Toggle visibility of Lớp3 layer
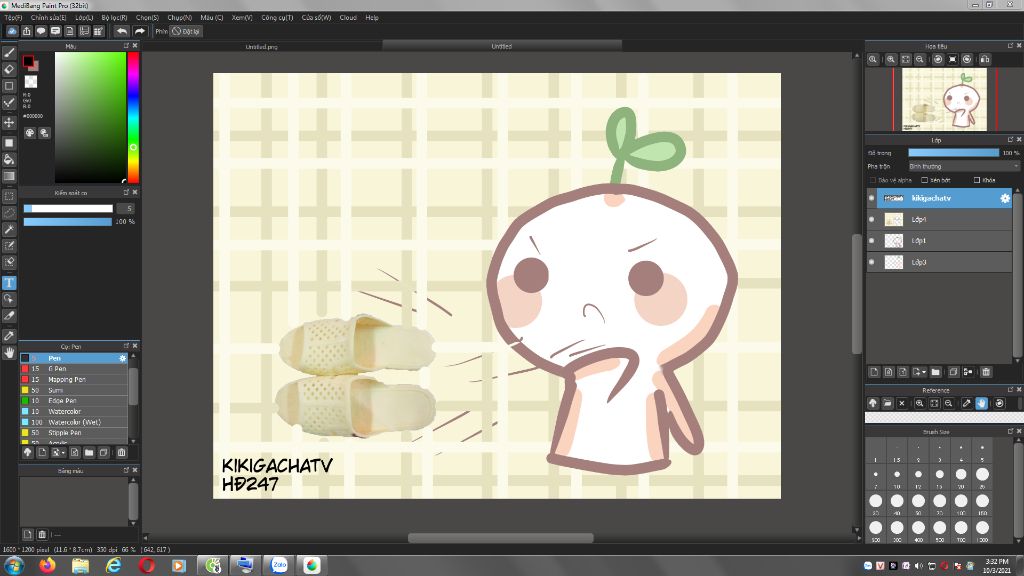1024x576 pixels. (872, 262)
